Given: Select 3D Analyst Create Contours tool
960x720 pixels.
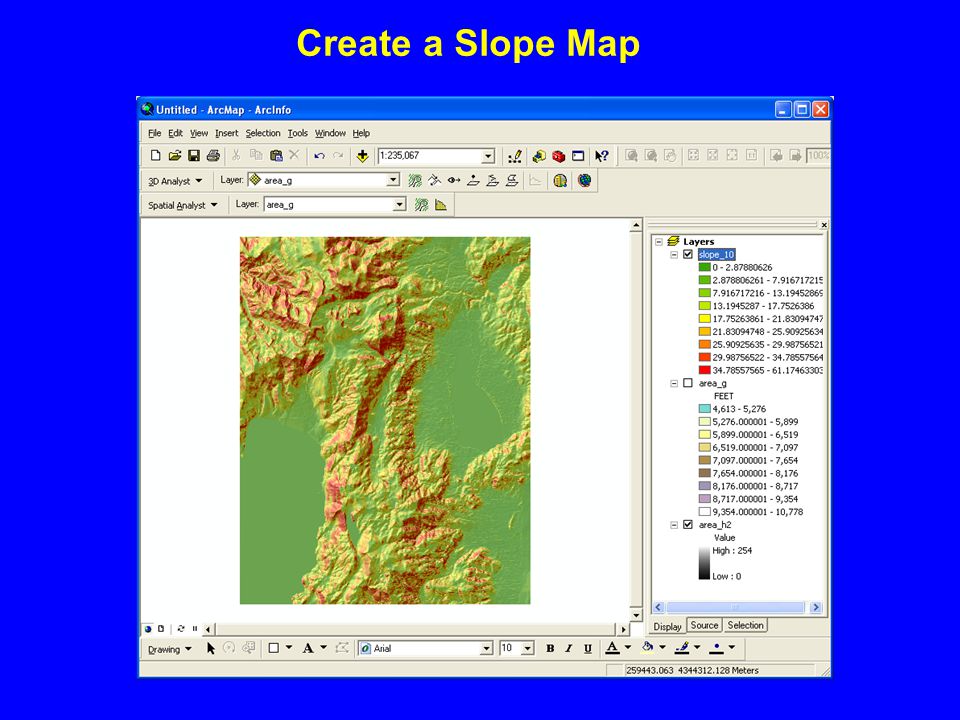Looking at the screenshot, I should pyautogui.click(x=415, y=180).
